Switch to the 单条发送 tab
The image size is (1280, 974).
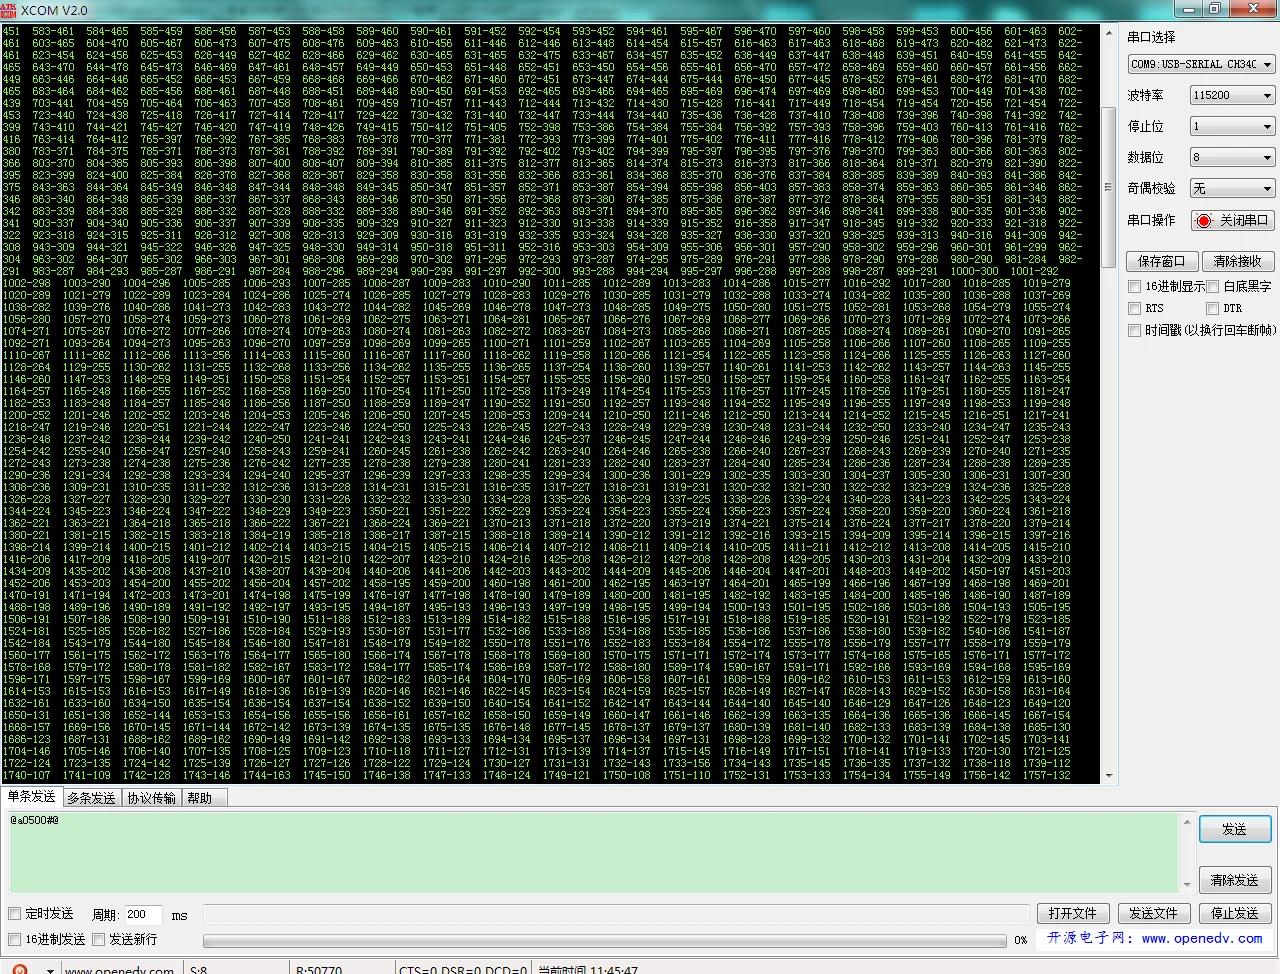32,797
